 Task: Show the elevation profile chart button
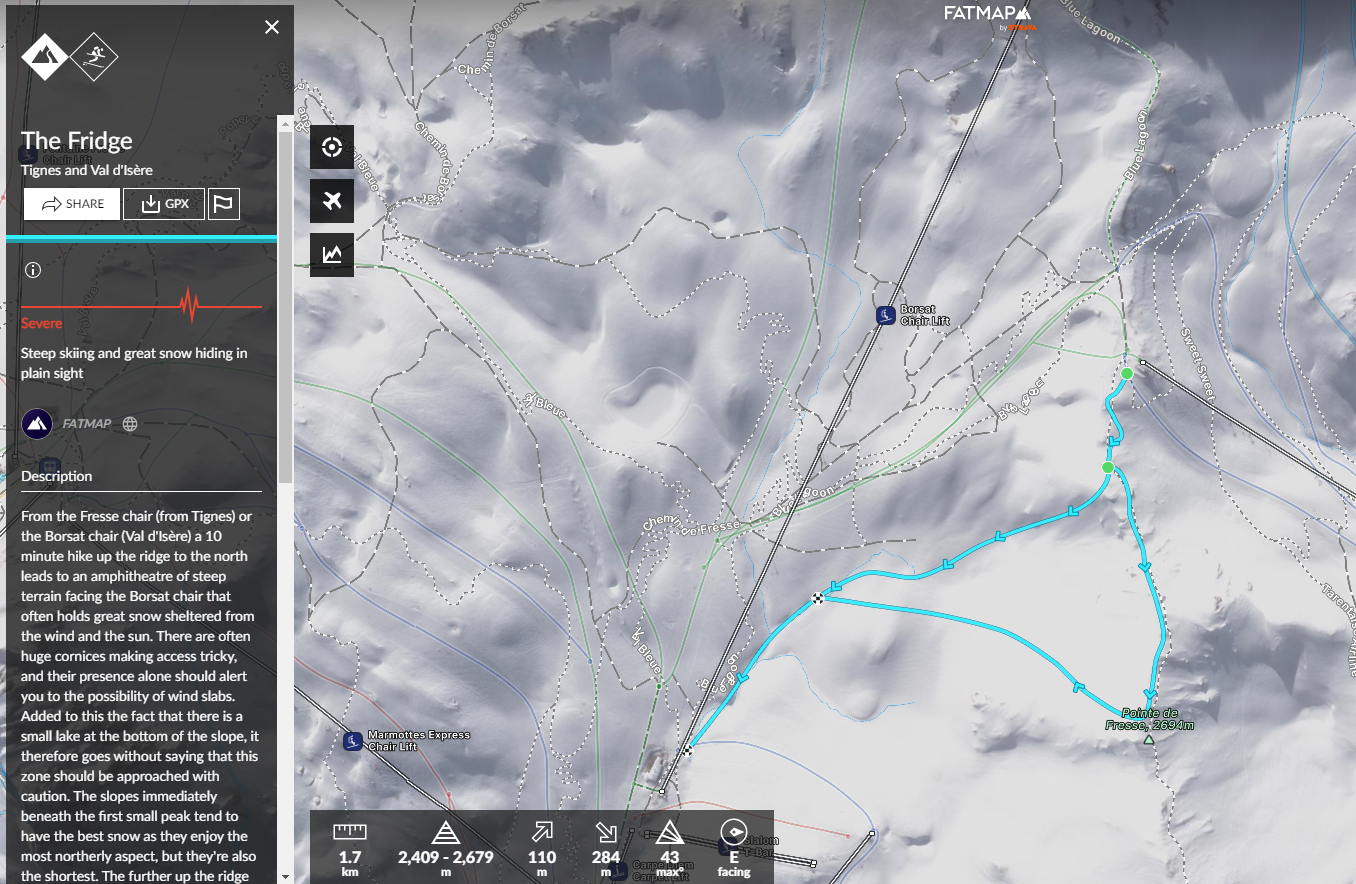[332, 255]
